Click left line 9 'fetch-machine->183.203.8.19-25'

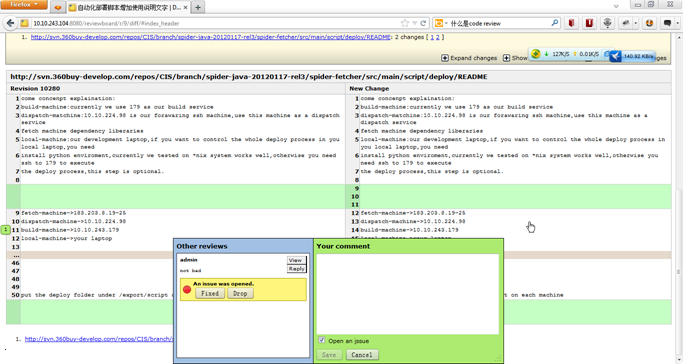coord(73,213)
